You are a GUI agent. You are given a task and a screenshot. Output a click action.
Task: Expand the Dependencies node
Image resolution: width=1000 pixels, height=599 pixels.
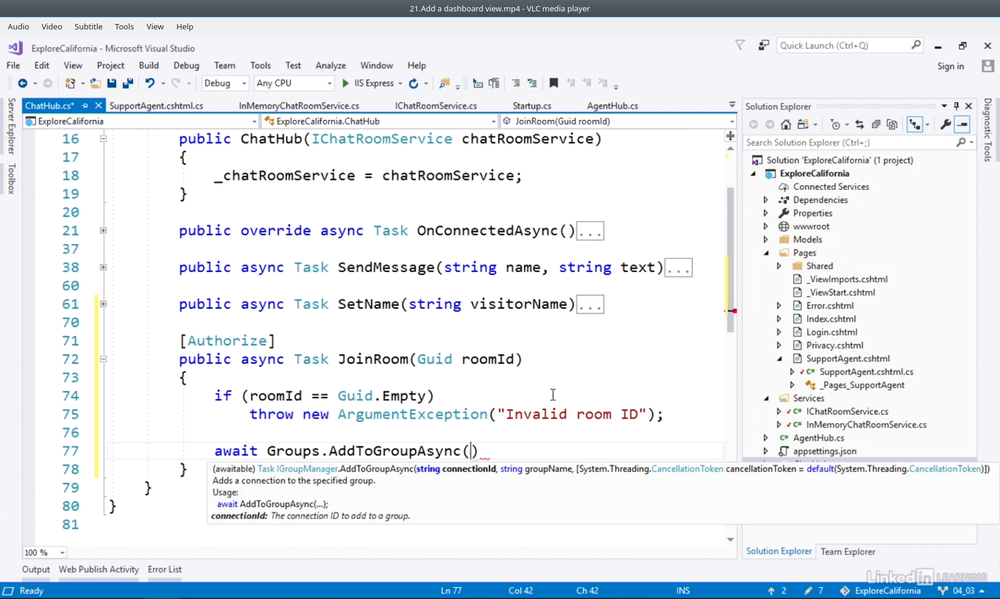[x=766, y=200]
